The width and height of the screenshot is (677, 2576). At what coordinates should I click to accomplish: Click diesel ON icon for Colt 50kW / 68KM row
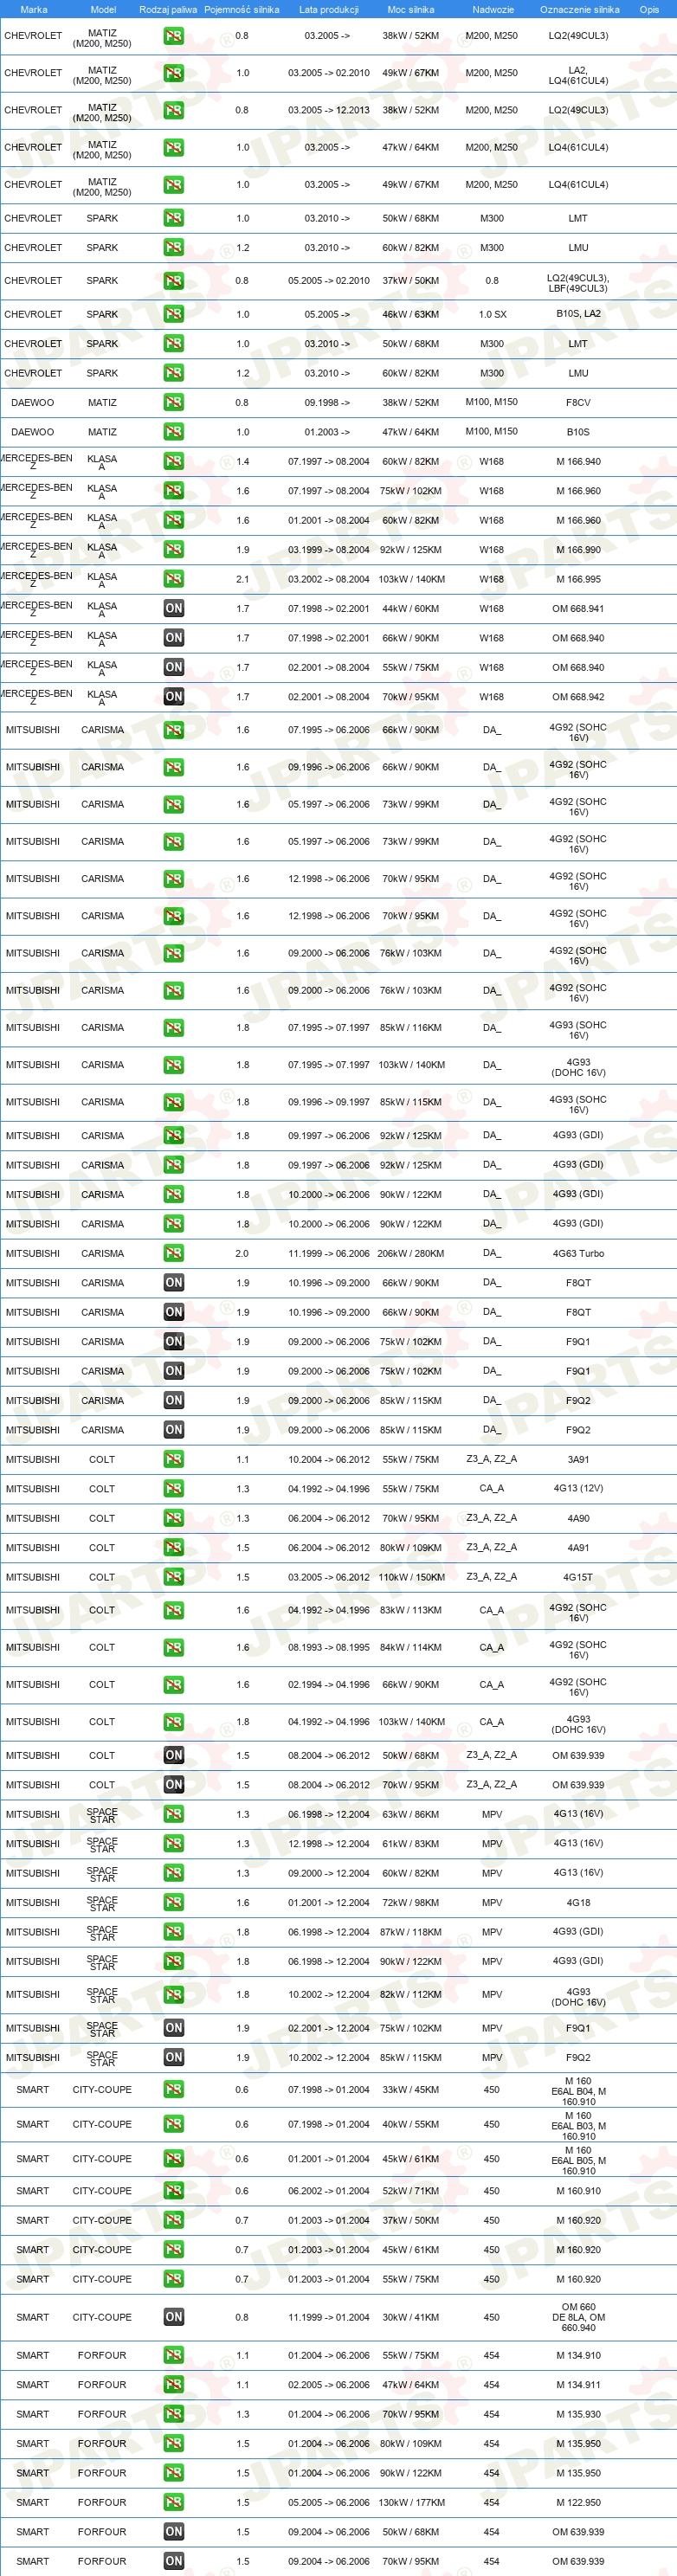[174, 1756]
